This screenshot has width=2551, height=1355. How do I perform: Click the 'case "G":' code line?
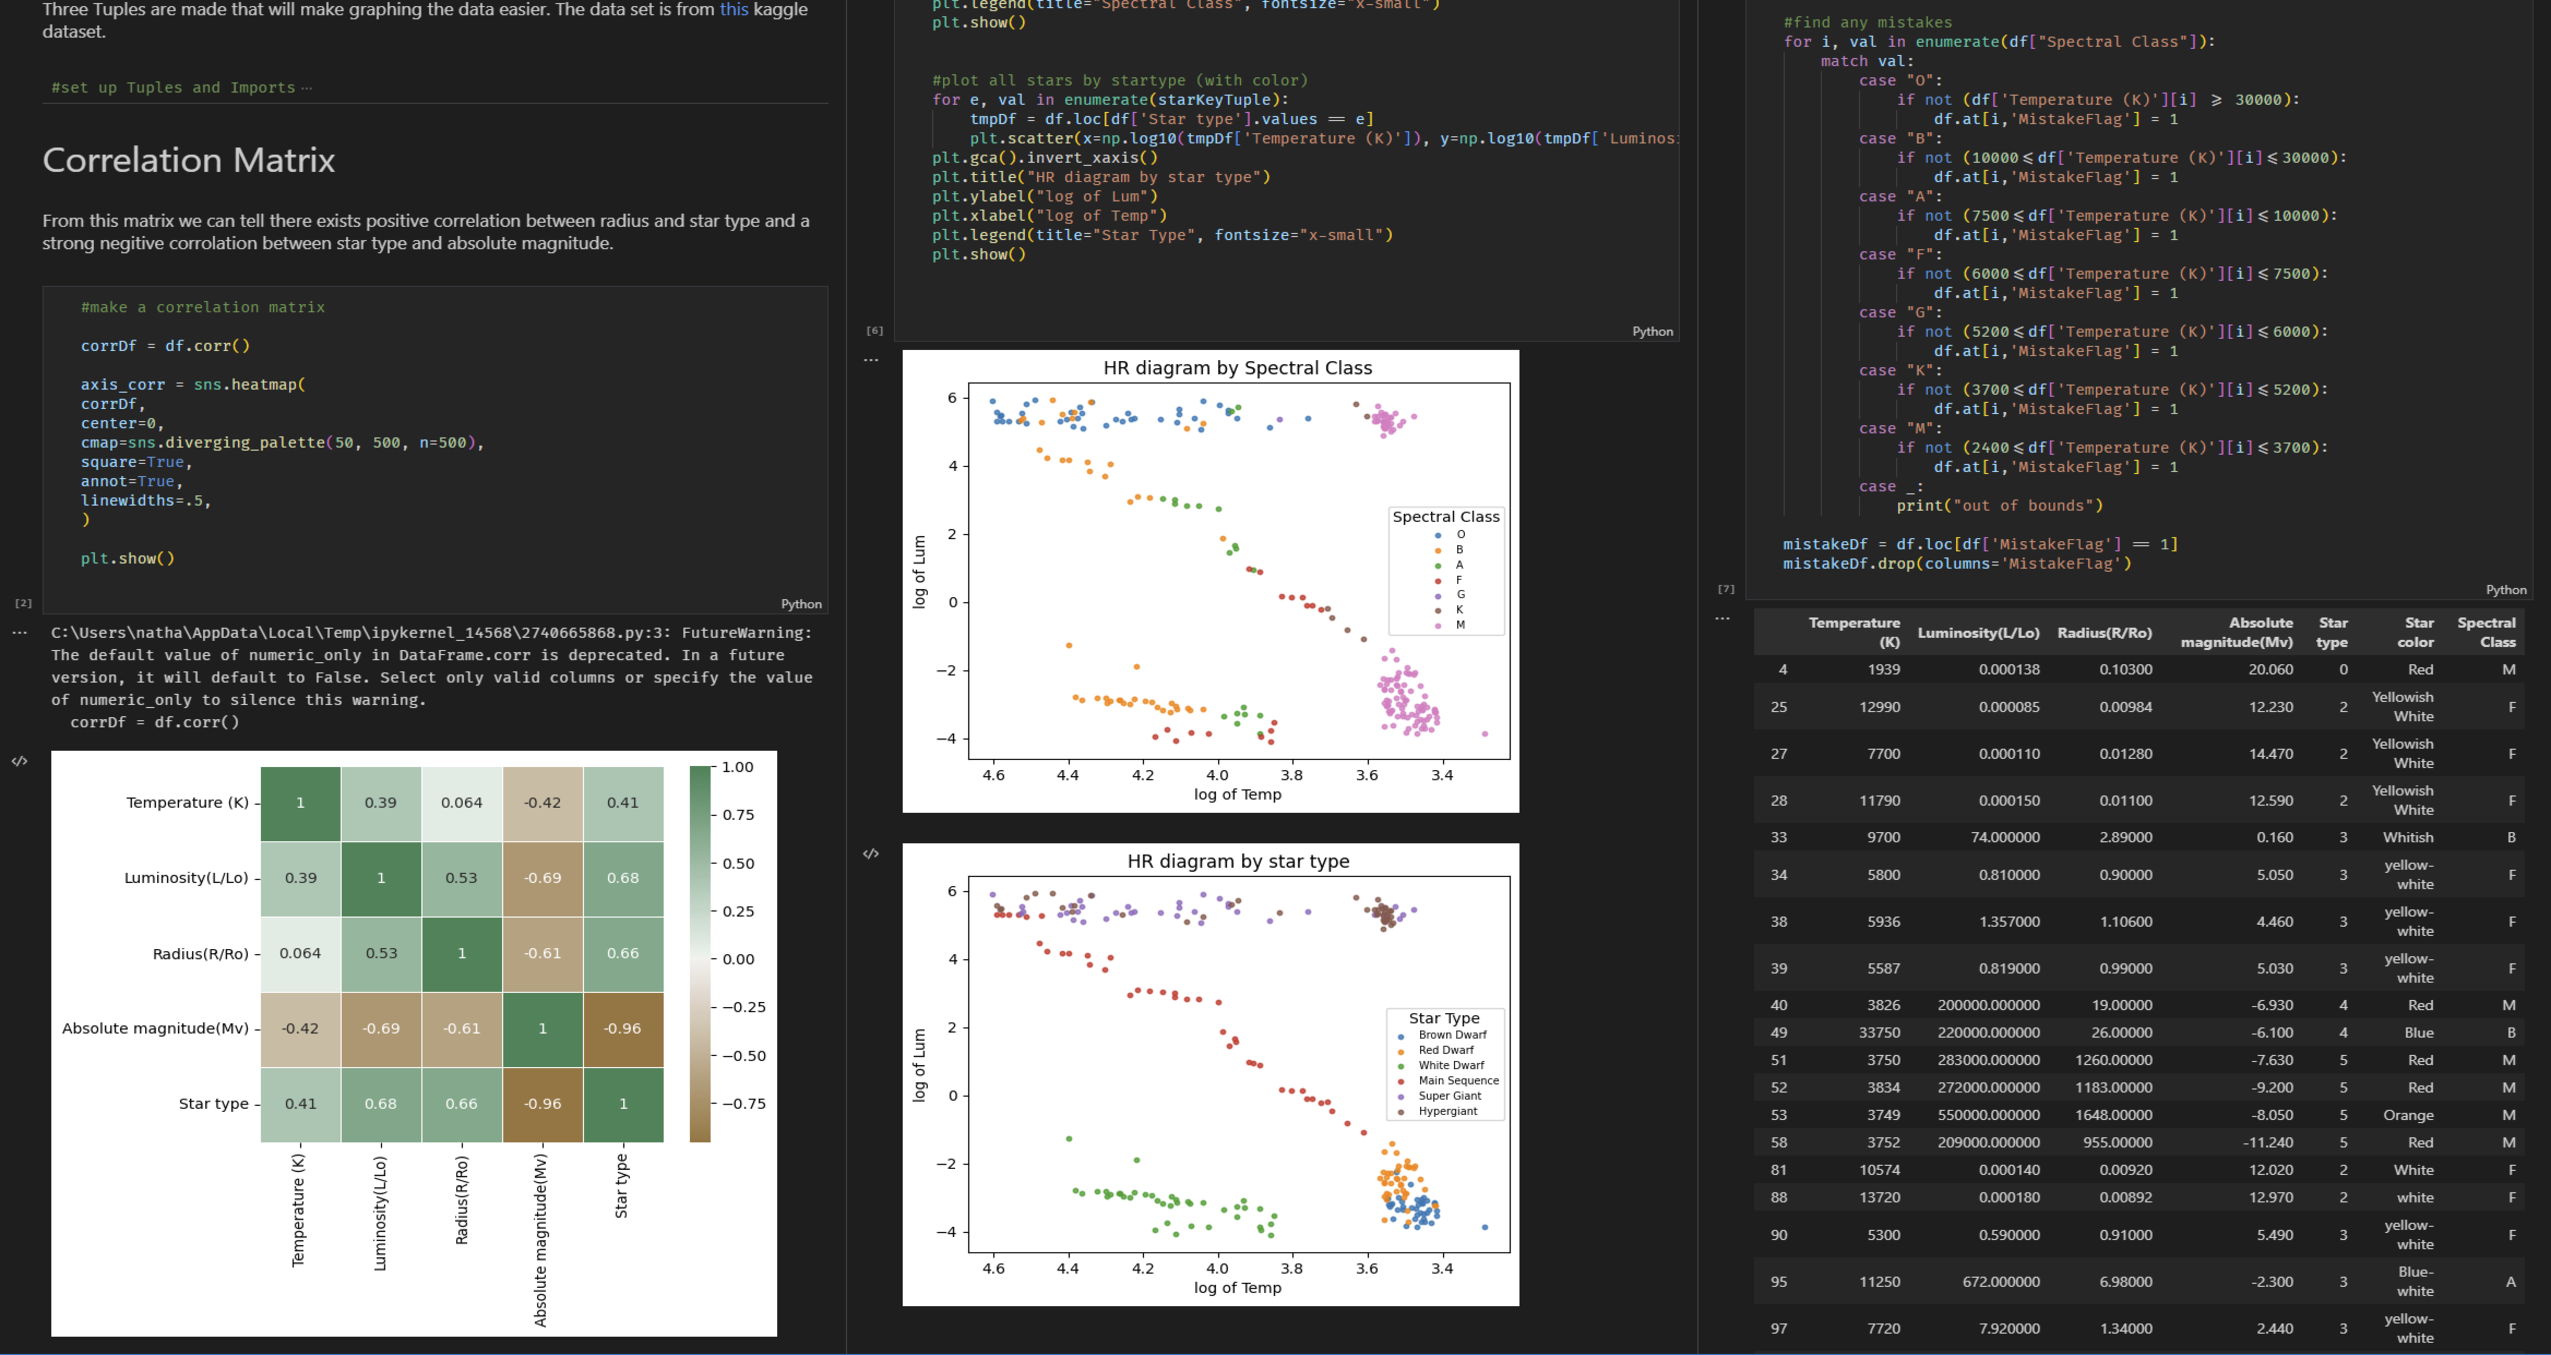pyautogui.click(x=1900, y=313)
